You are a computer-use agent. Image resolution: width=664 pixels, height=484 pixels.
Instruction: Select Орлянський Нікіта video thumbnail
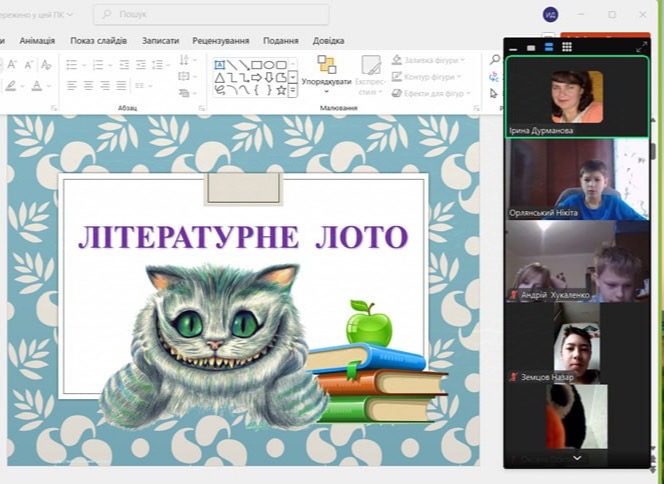(x=578, y=180)
